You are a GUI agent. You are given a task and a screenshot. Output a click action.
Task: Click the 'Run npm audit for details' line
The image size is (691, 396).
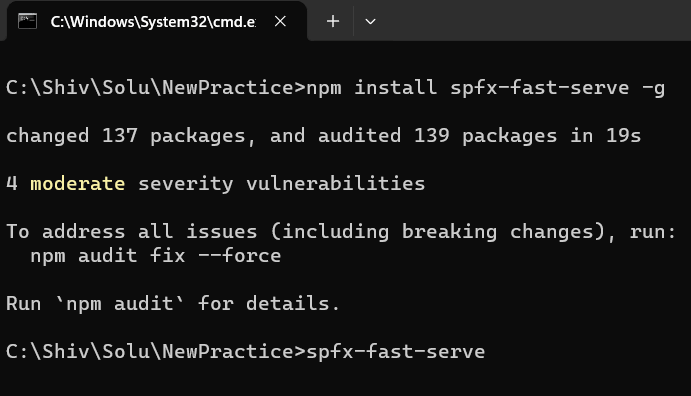(173, 303)
